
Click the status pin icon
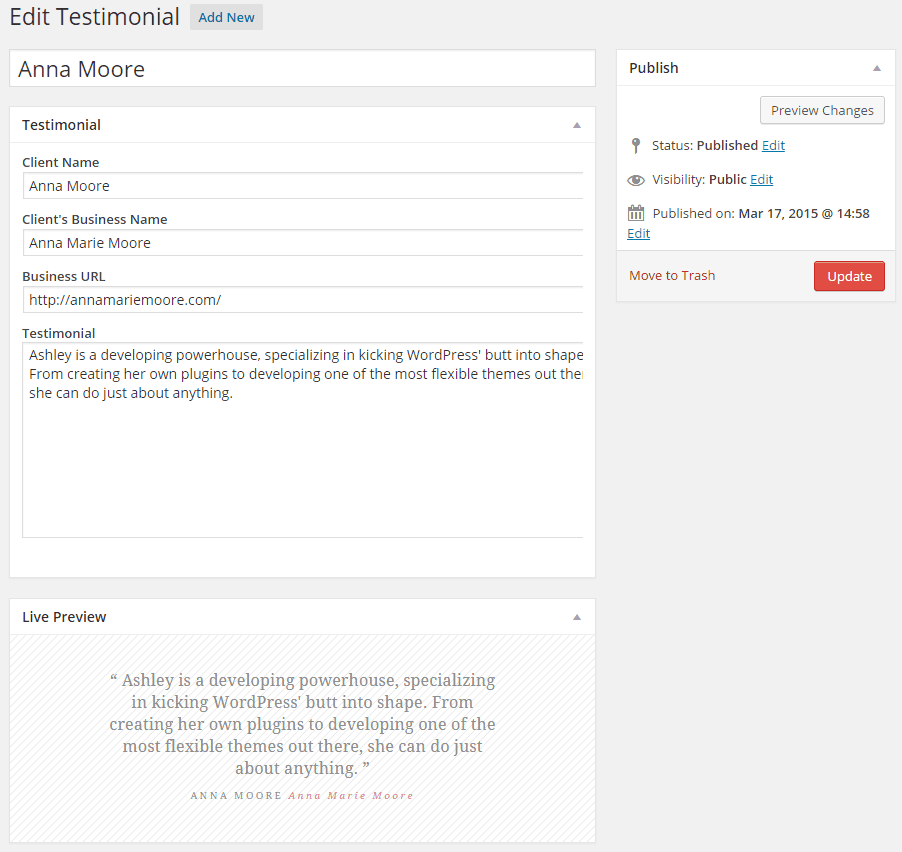pos(635,146)
